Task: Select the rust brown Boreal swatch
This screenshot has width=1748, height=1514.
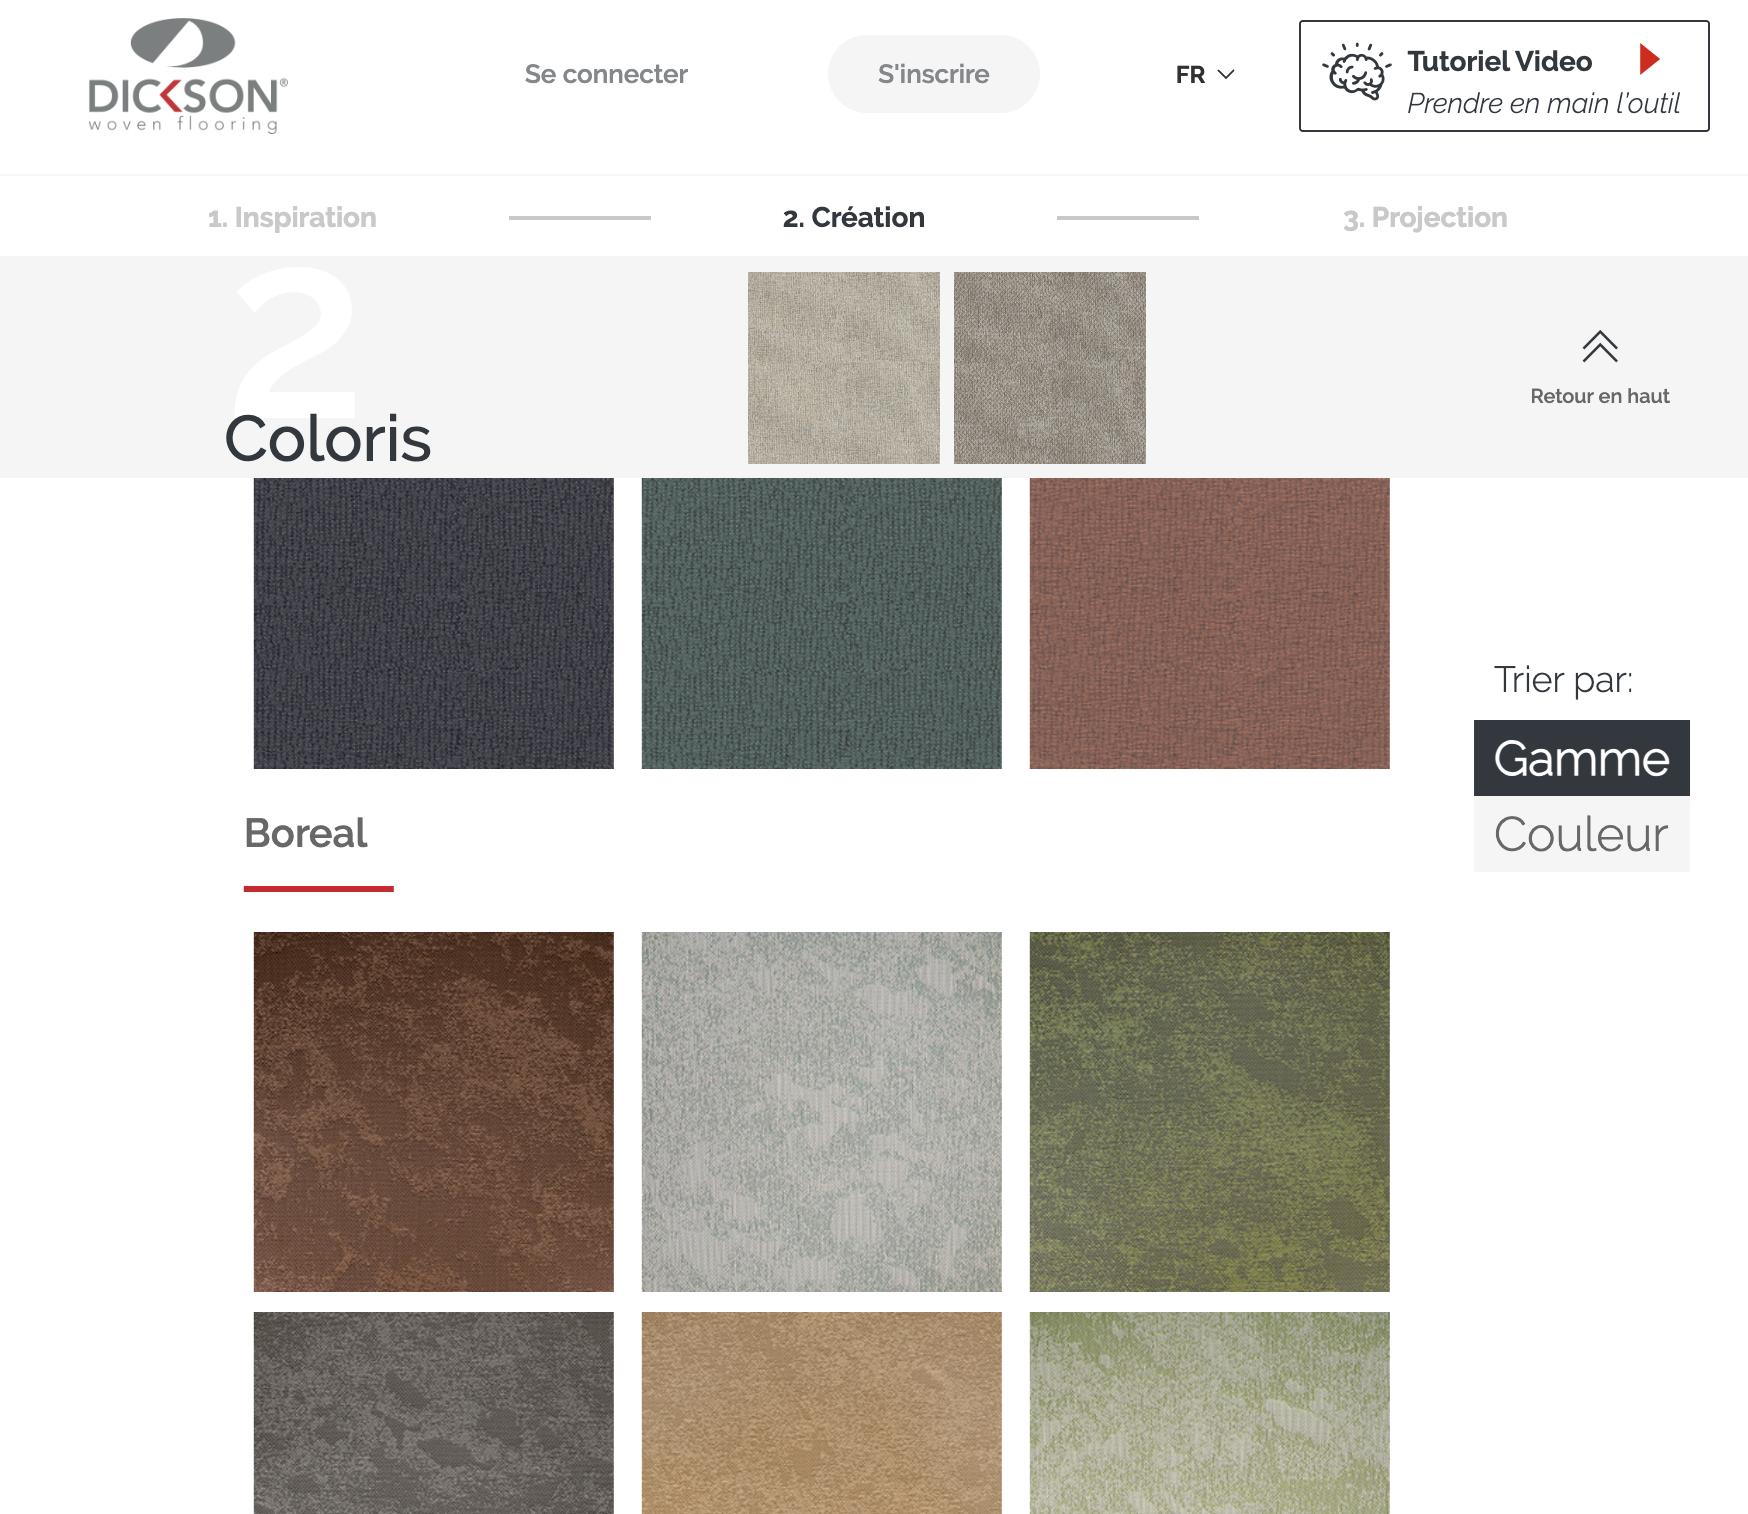Action: click(434, 1110)
